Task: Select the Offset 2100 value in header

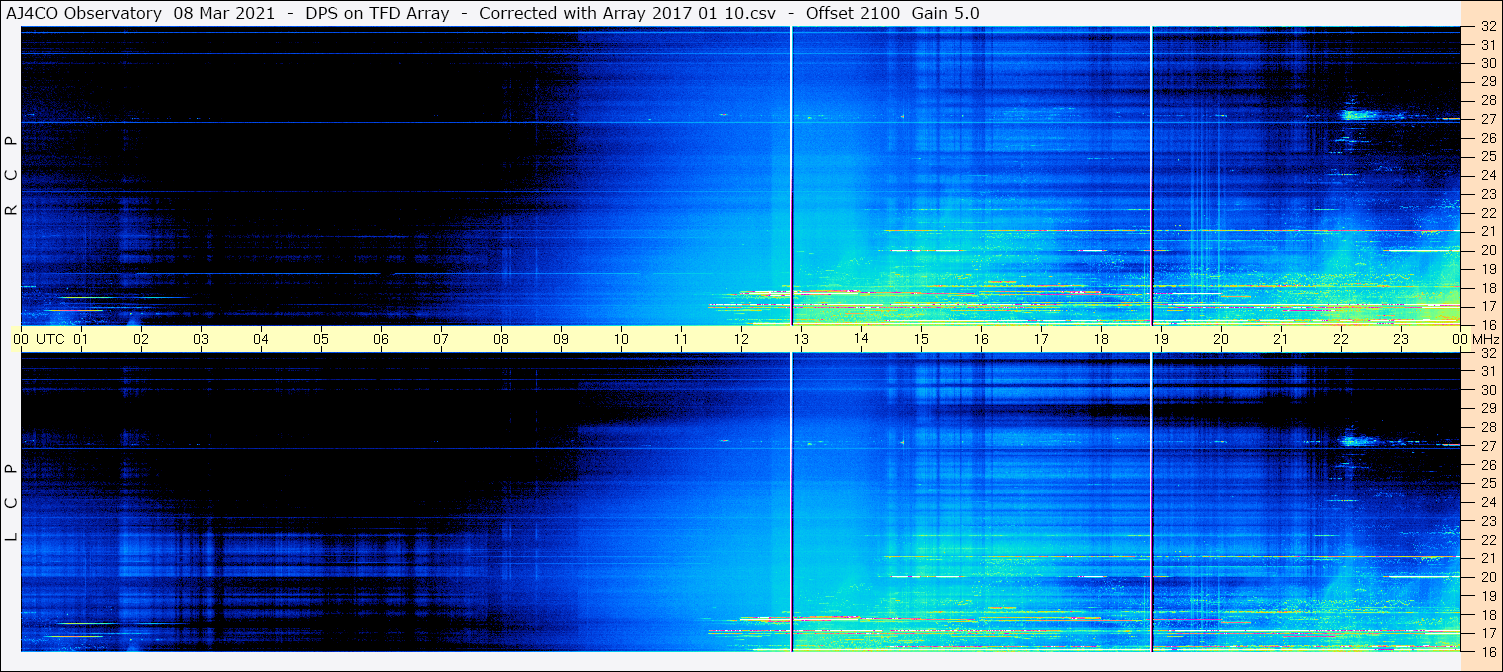Action: [x=851, y=14]
